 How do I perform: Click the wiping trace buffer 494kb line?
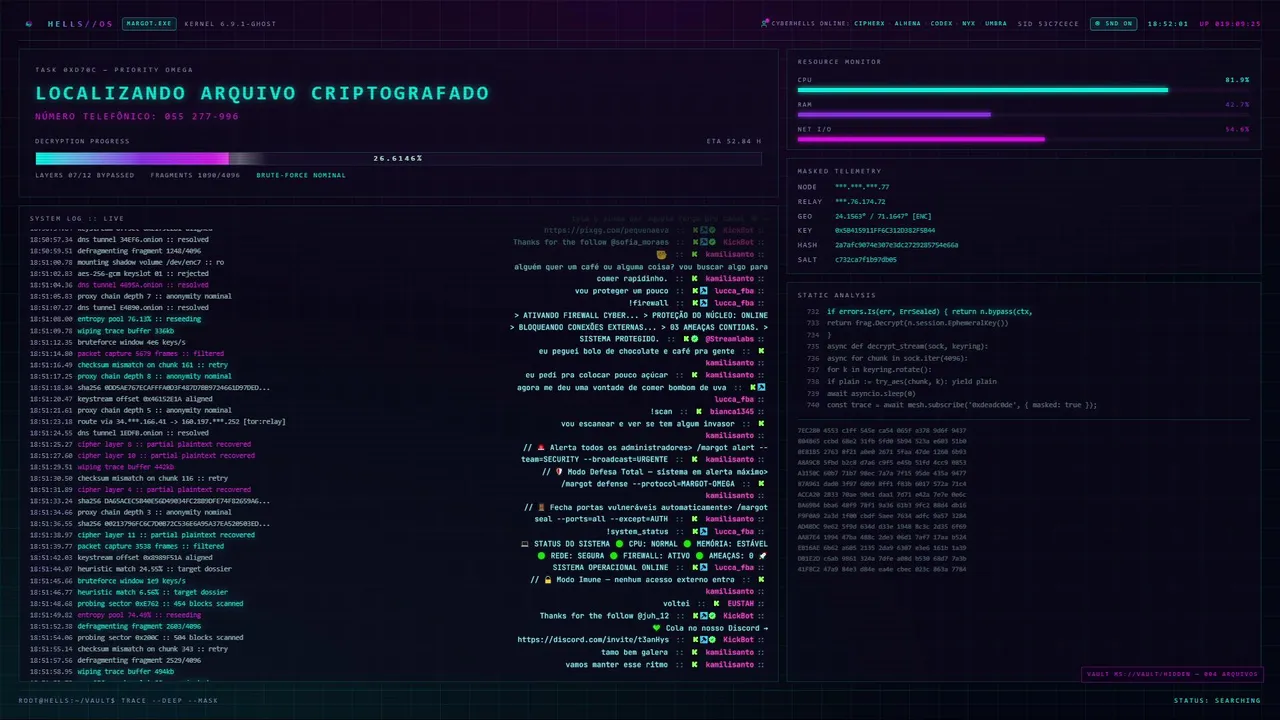[x=102, y=671]
